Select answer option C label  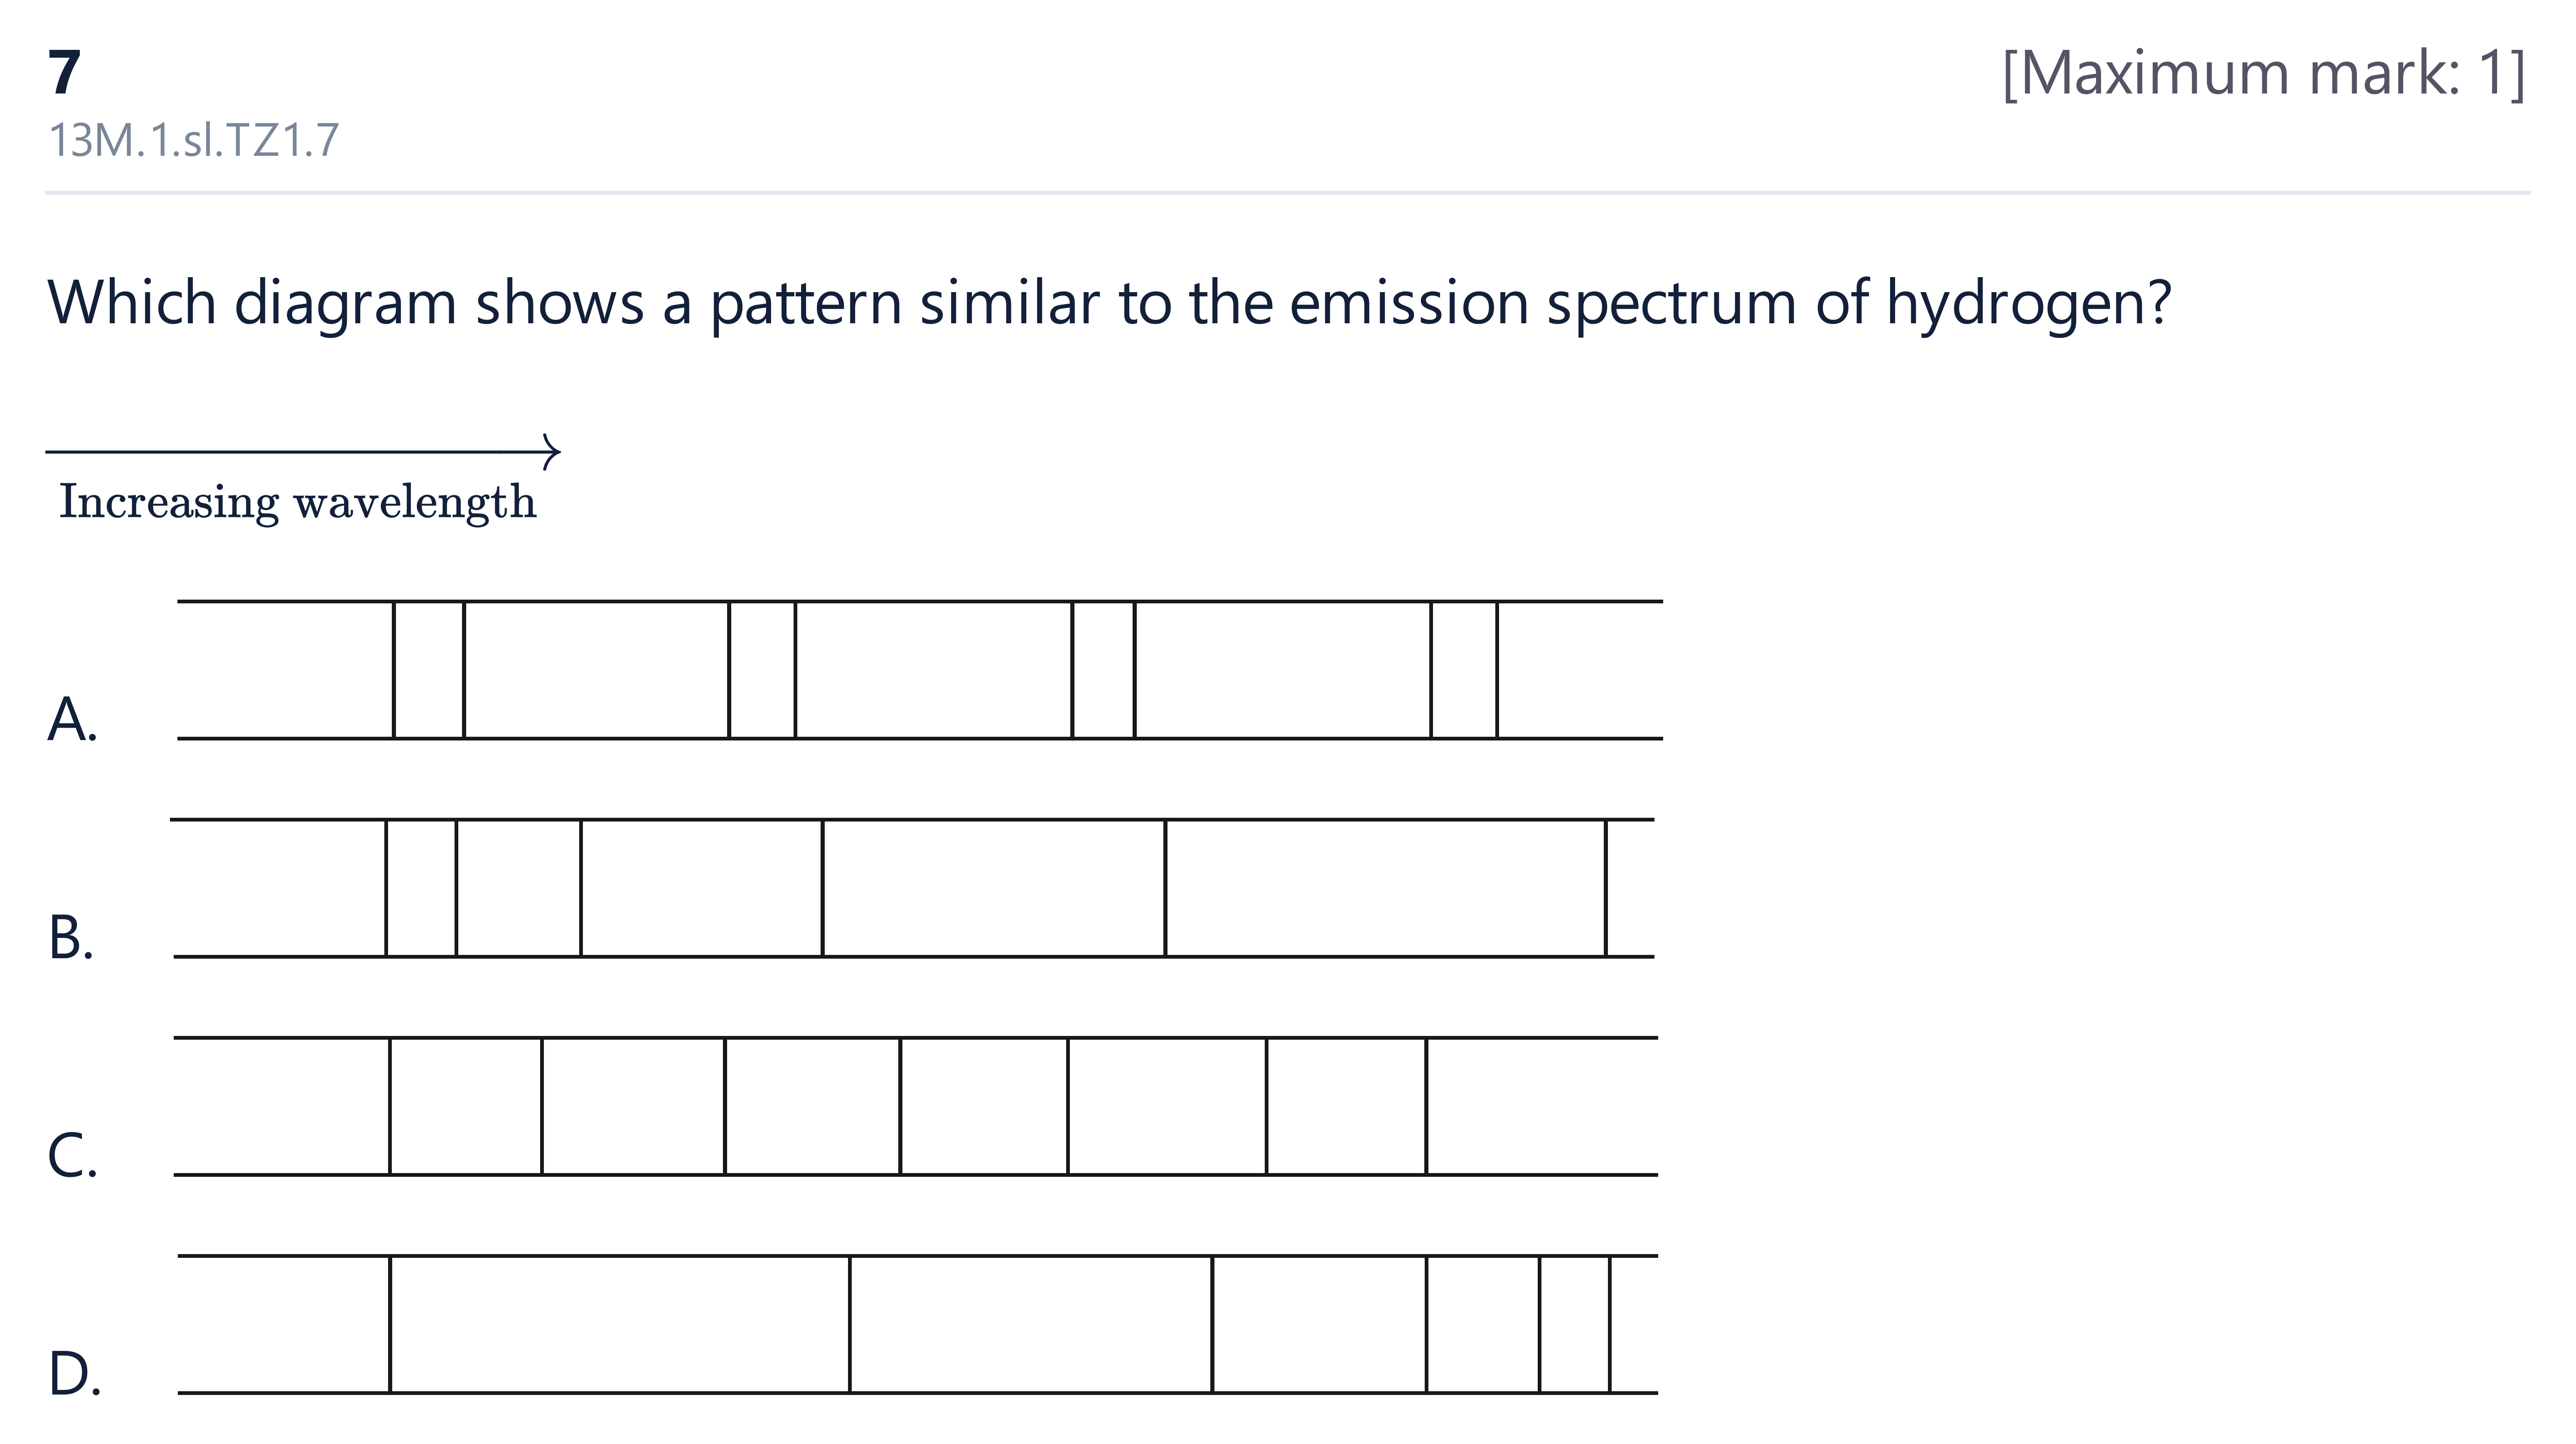[72, 1156]
